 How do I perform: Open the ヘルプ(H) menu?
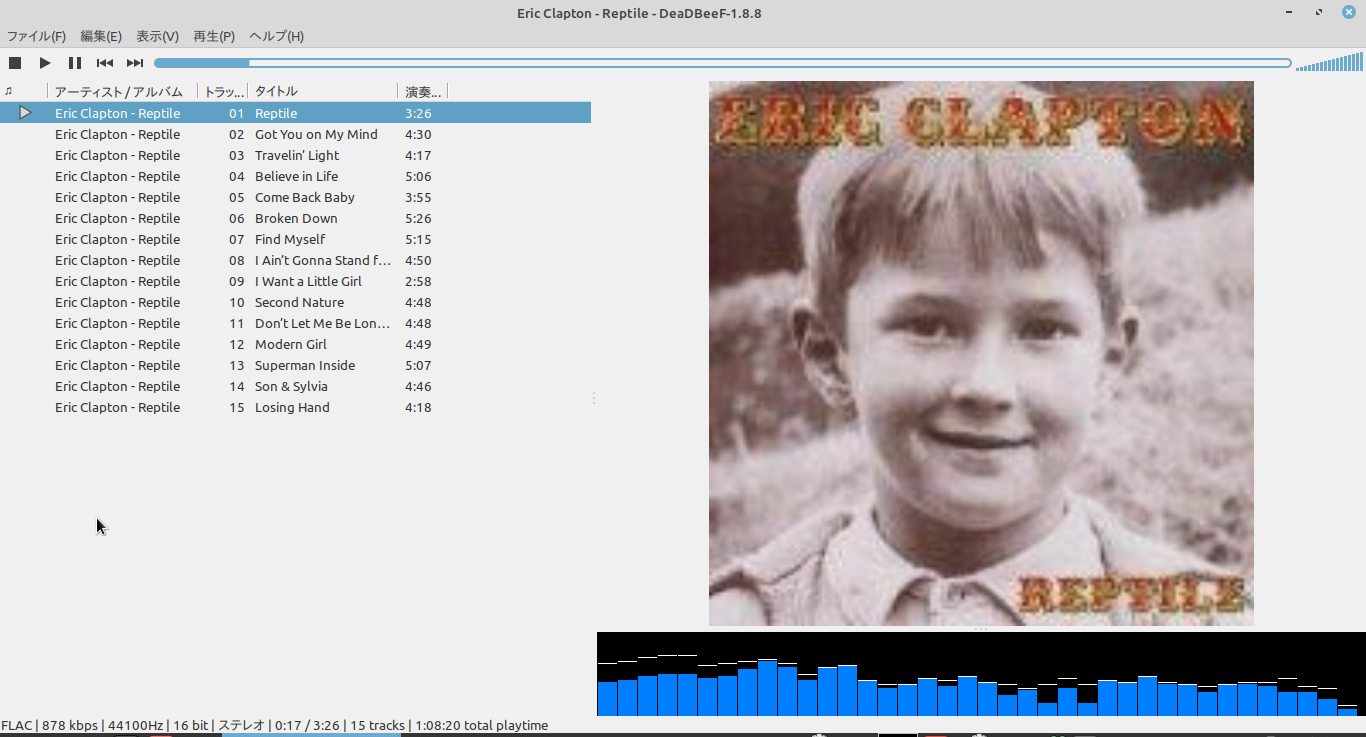click(276, 36)
